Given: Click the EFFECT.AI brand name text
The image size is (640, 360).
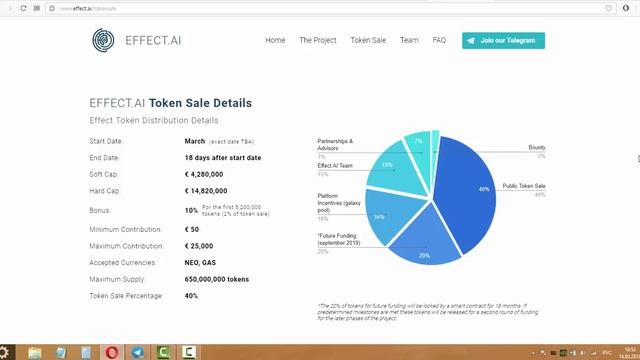Looking at the screenshot, I should 153,40.
